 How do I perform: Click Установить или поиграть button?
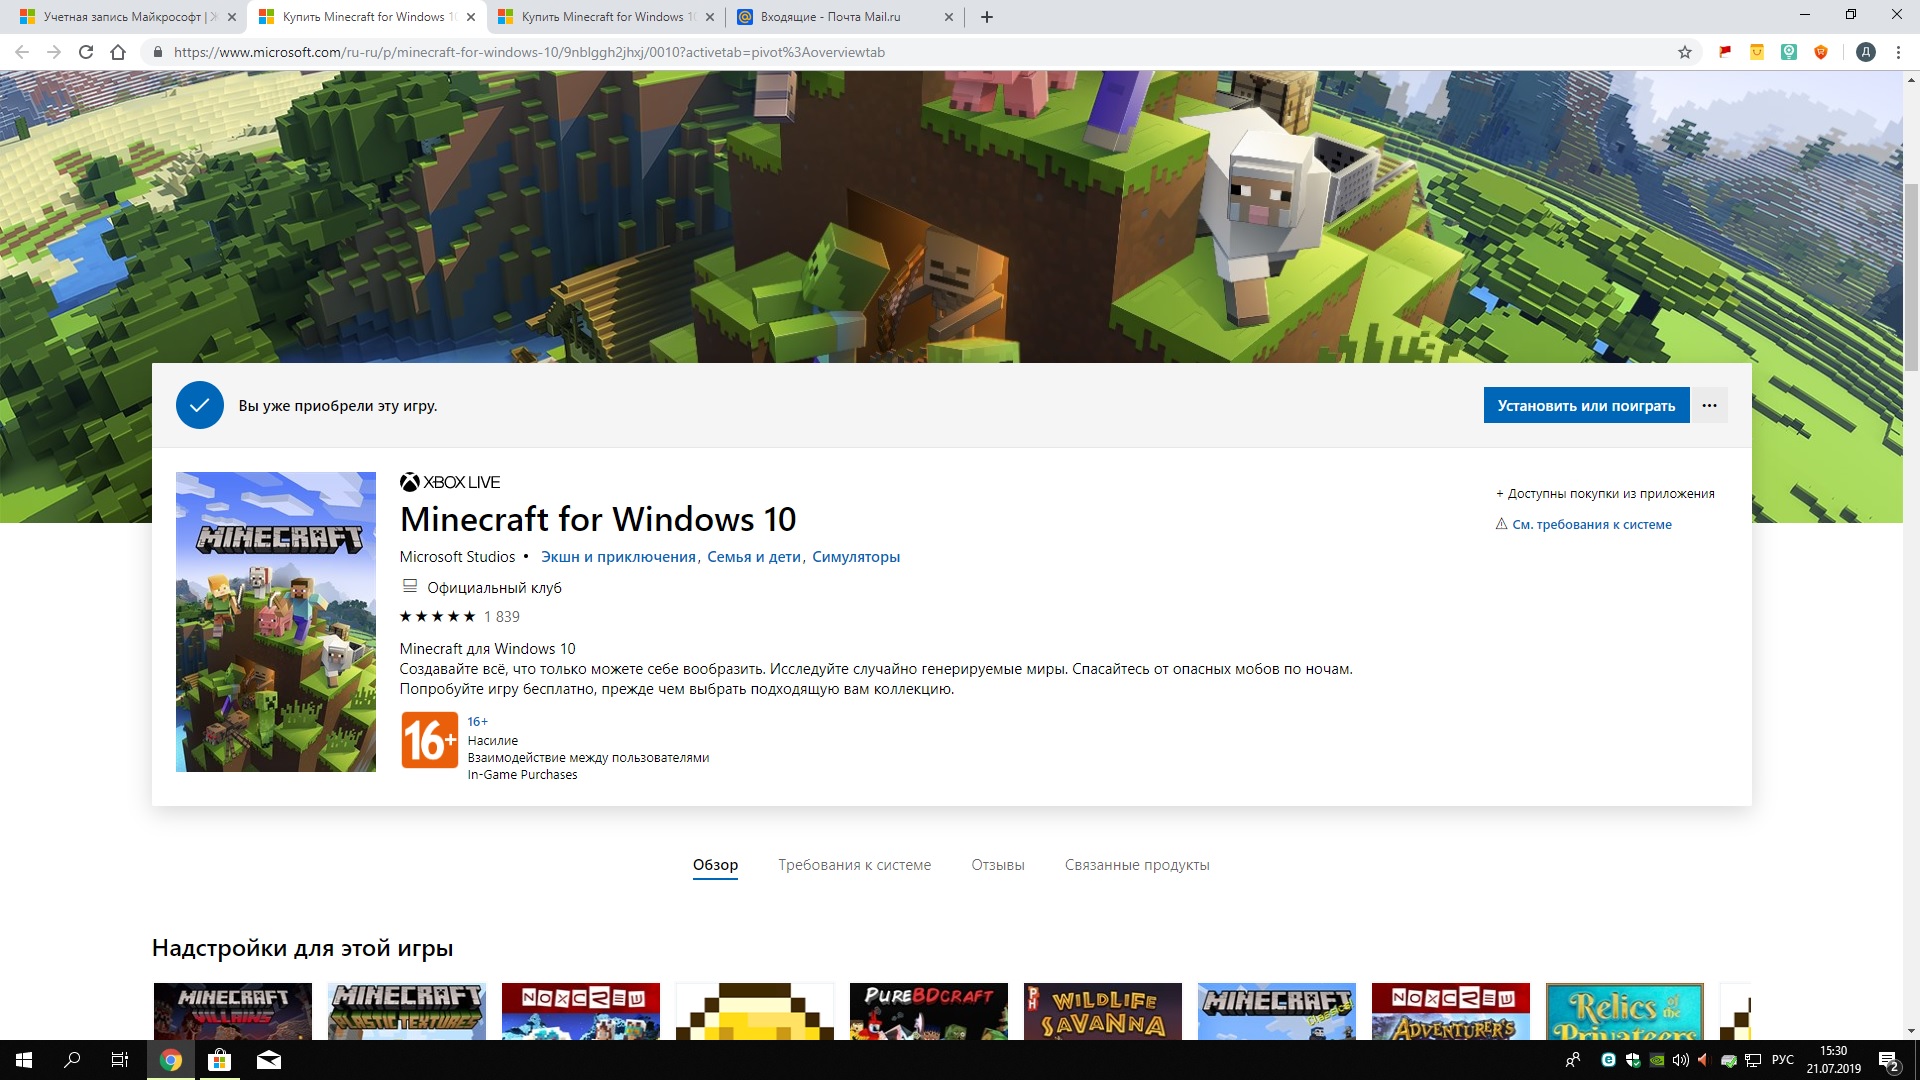1586,405
